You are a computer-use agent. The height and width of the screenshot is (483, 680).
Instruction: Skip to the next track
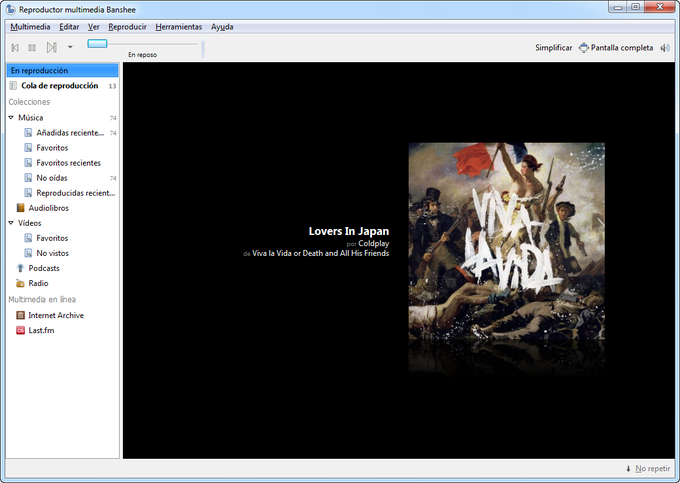(52, 47)
